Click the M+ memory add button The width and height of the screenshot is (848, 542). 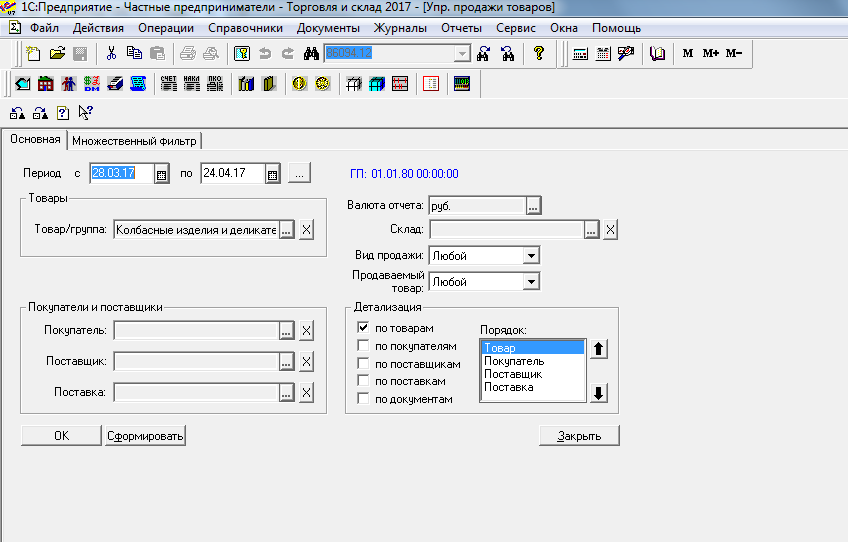pyautogui.click(x=710, y=54)
